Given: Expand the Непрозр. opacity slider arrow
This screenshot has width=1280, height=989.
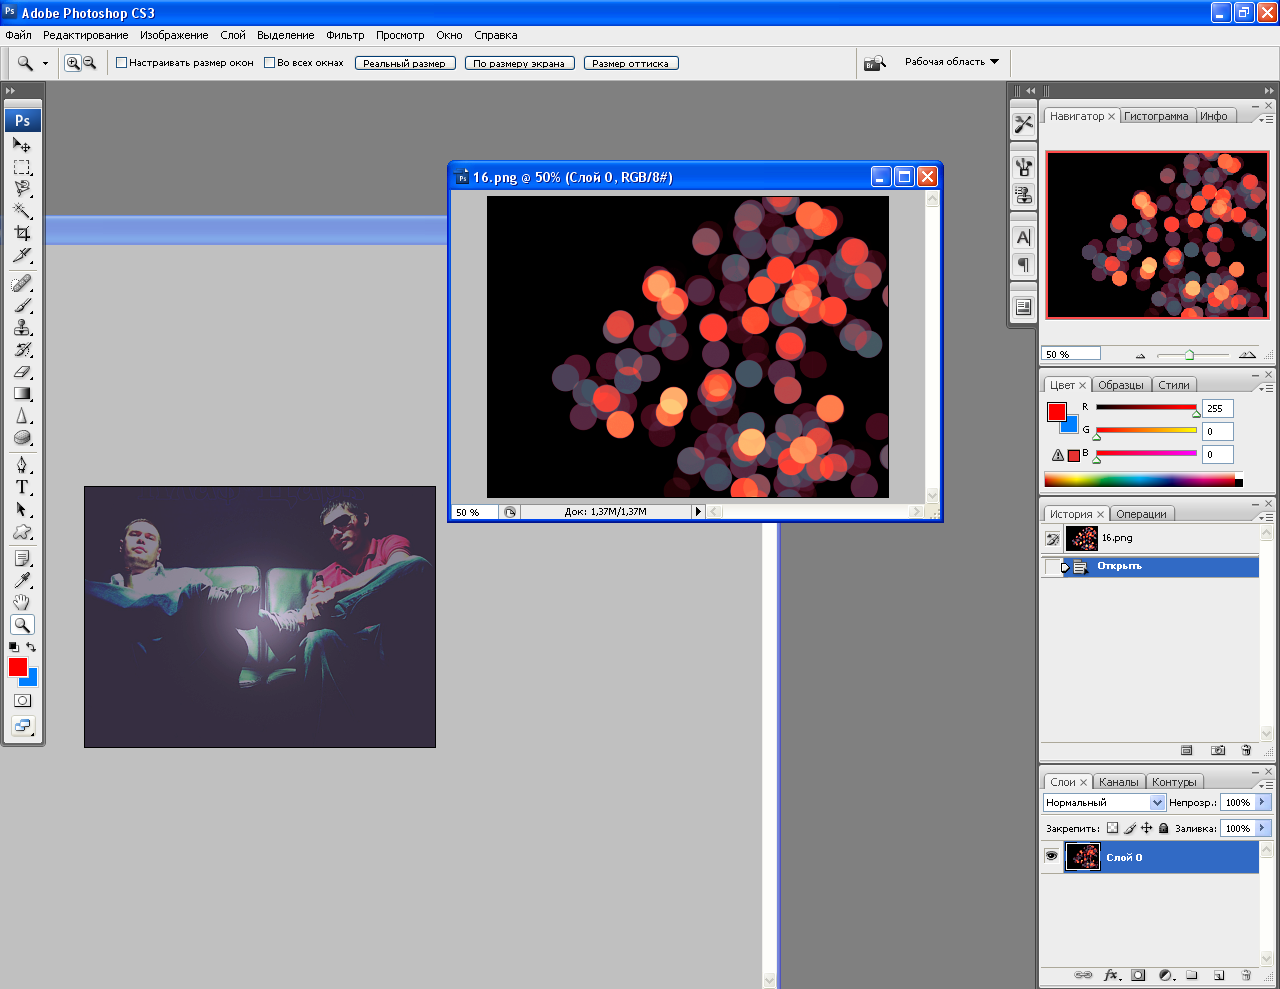Looking at the screenshot, I should point(1263,802).
